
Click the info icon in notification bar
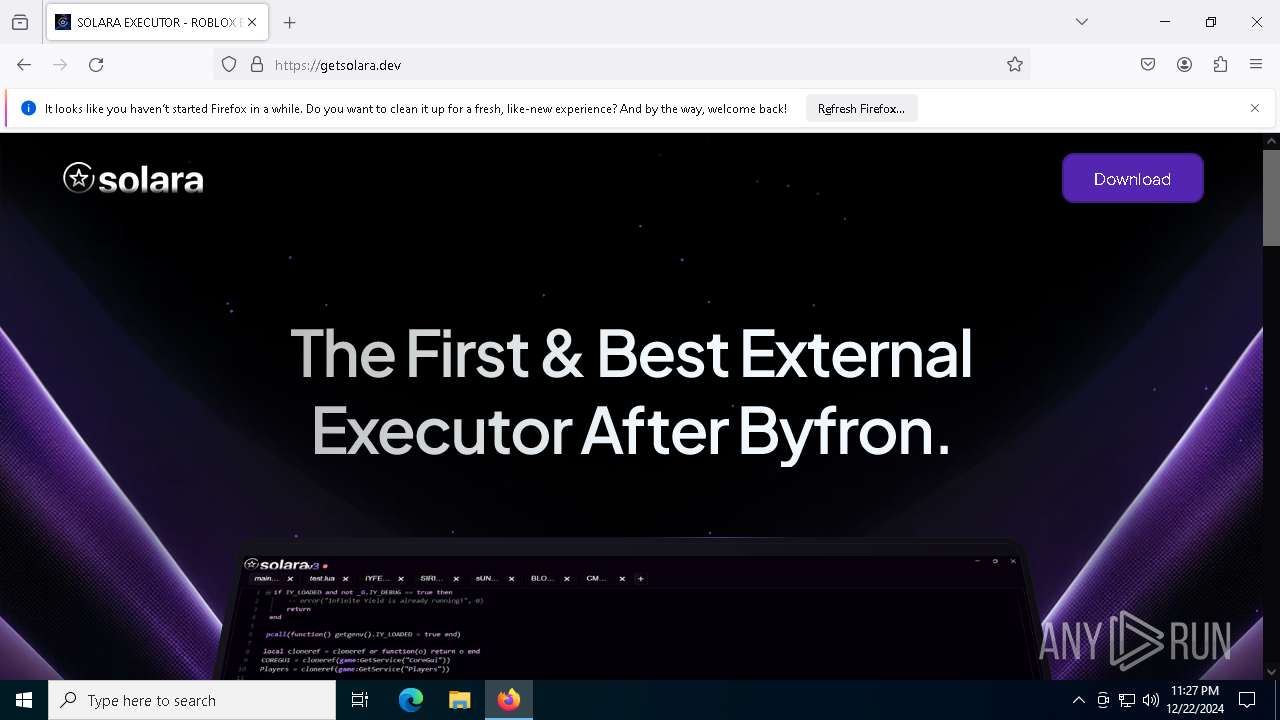[28, 109]
